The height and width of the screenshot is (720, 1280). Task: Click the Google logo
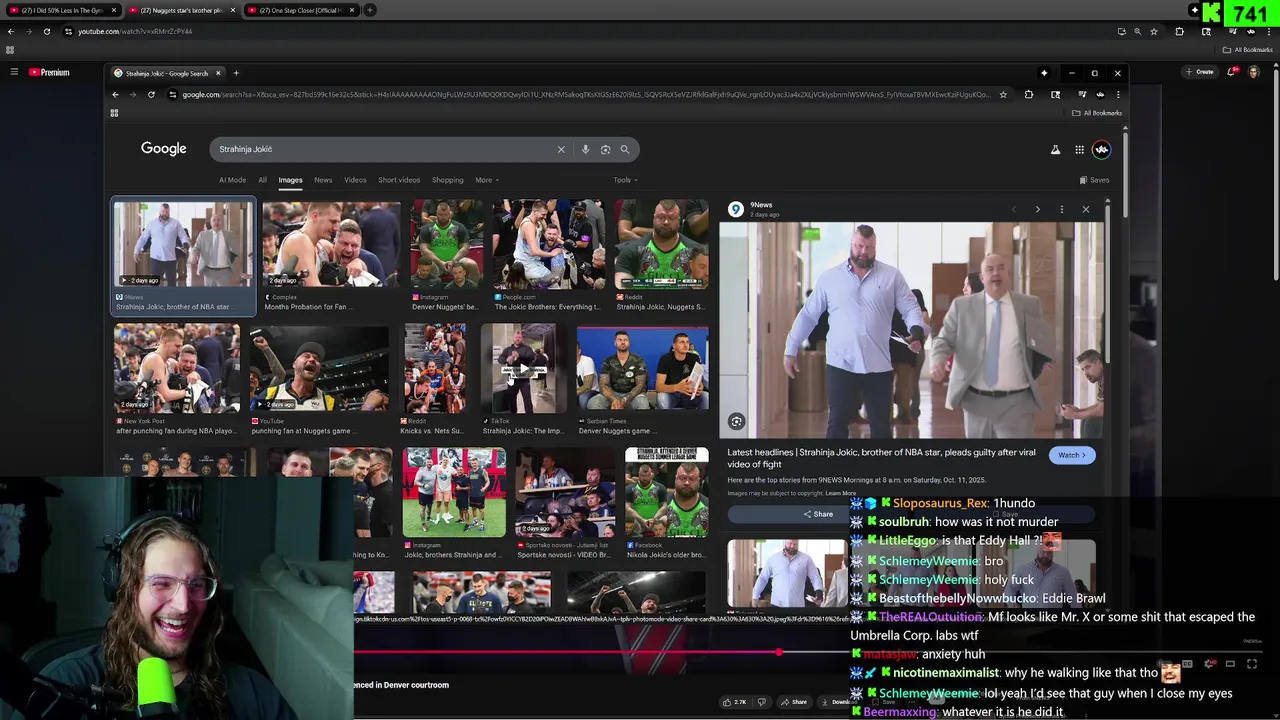click(163, 148)
